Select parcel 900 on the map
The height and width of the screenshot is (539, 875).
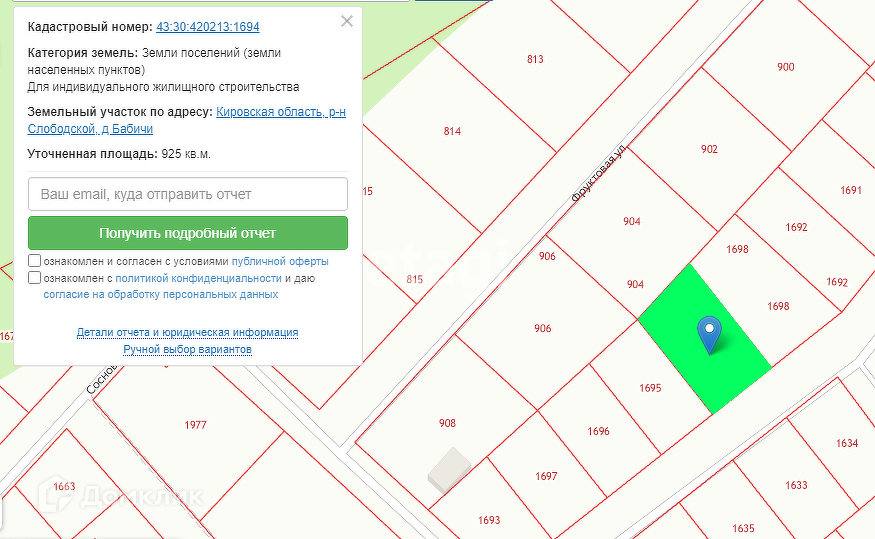click(785, 67)
